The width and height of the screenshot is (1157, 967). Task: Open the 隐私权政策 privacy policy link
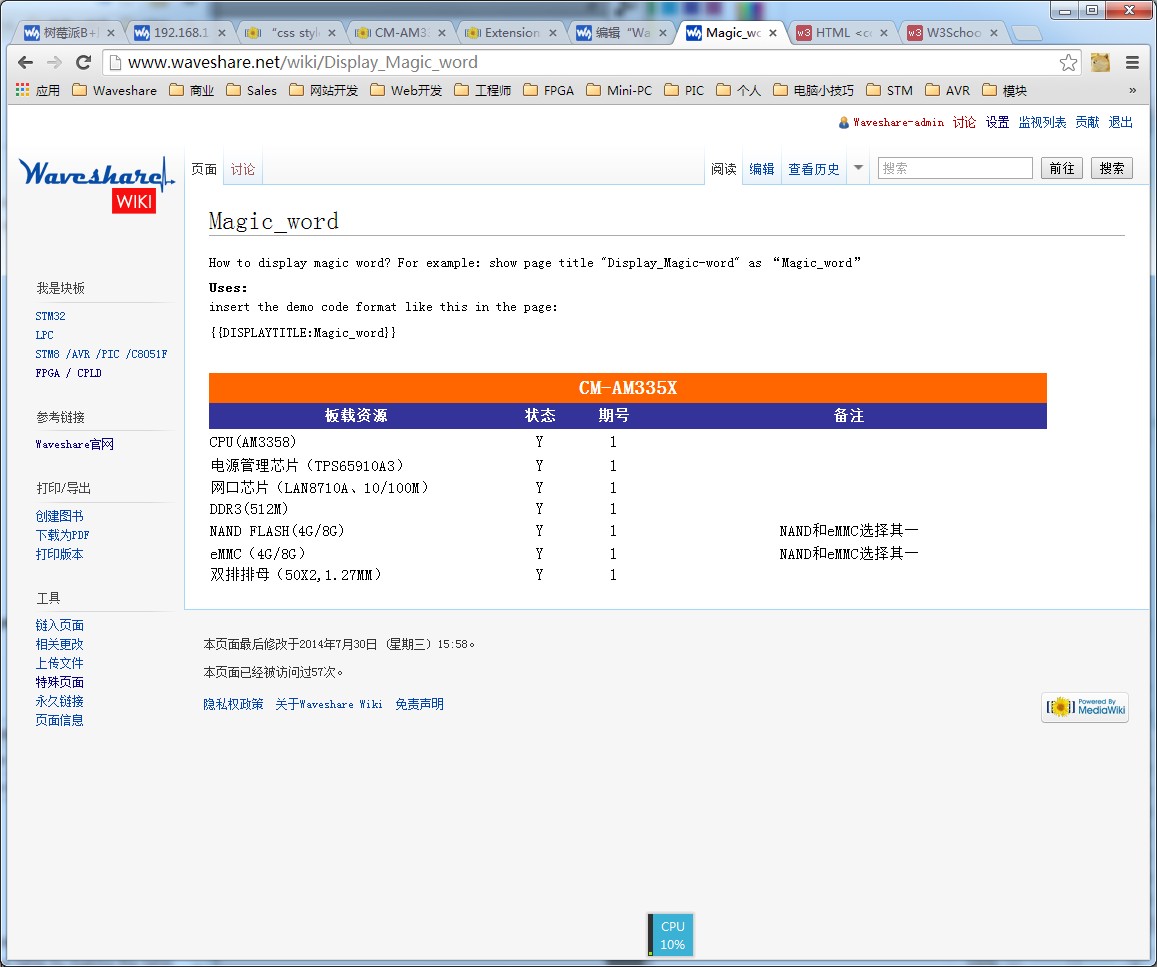coord(233,704)
